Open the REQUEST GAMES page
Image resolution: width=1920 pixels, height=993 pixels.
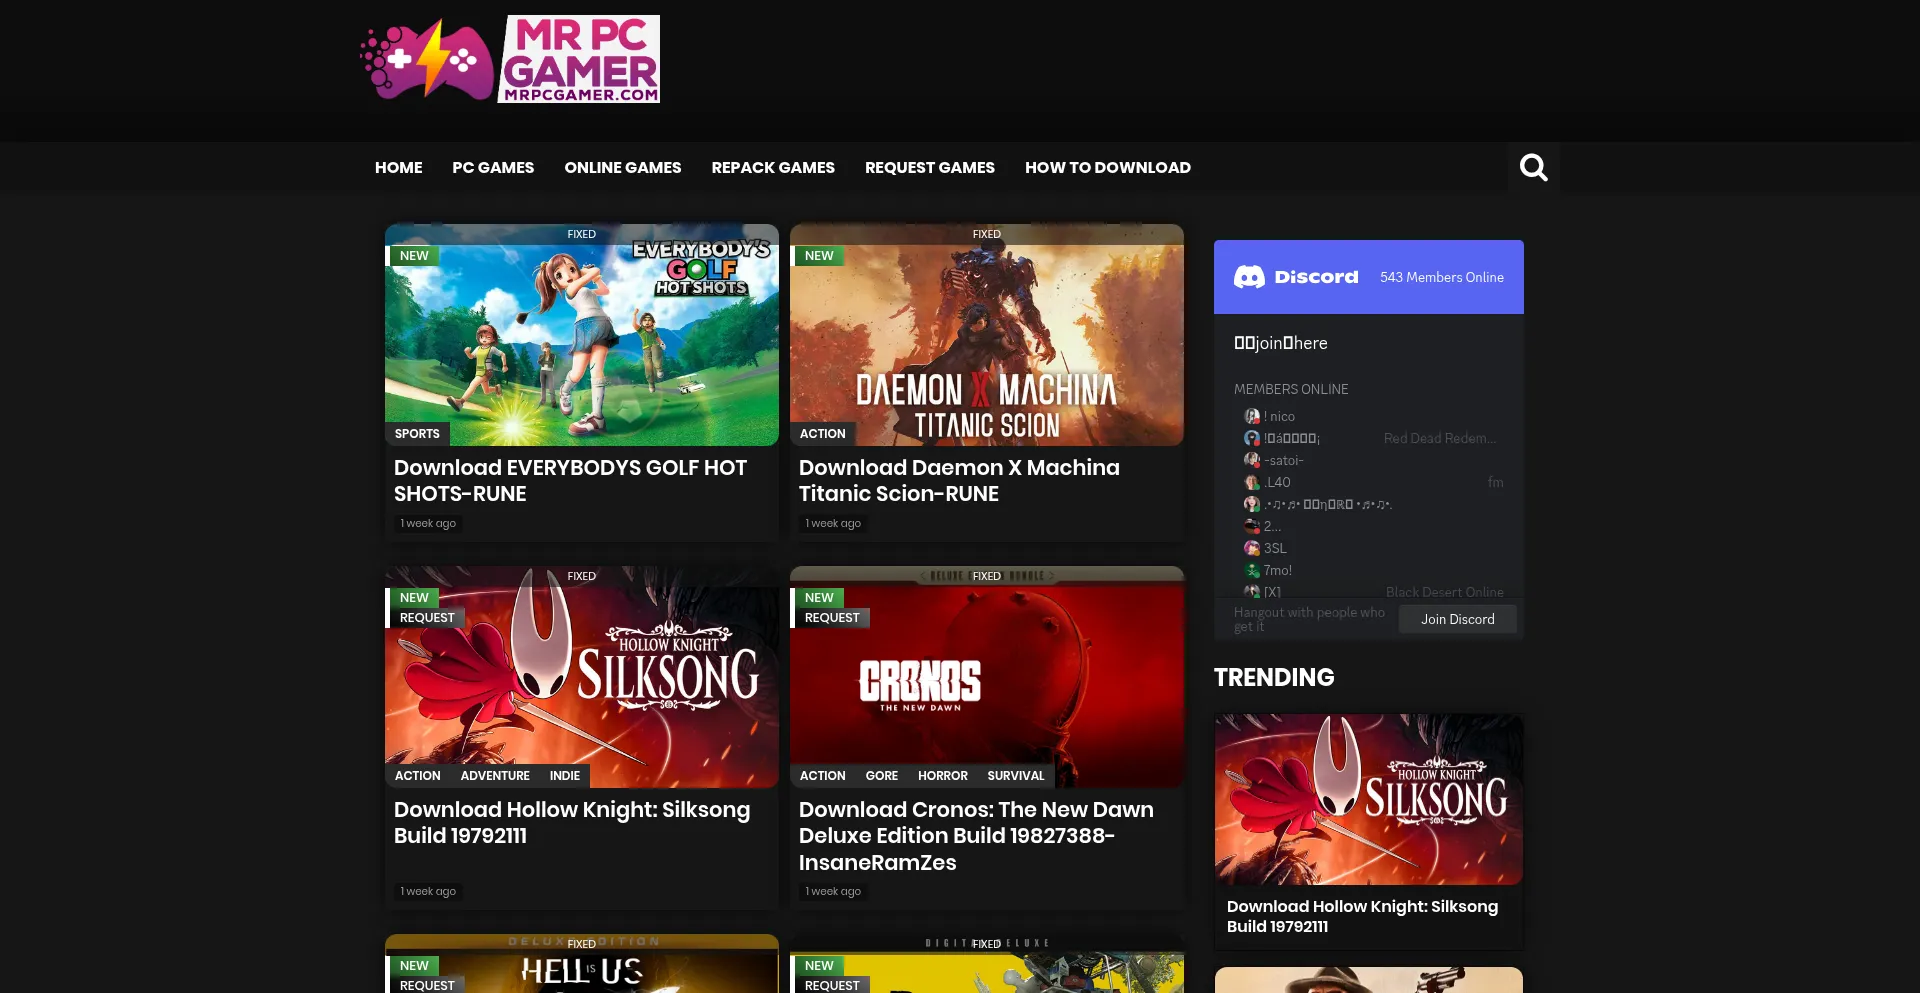pos(930,167)
